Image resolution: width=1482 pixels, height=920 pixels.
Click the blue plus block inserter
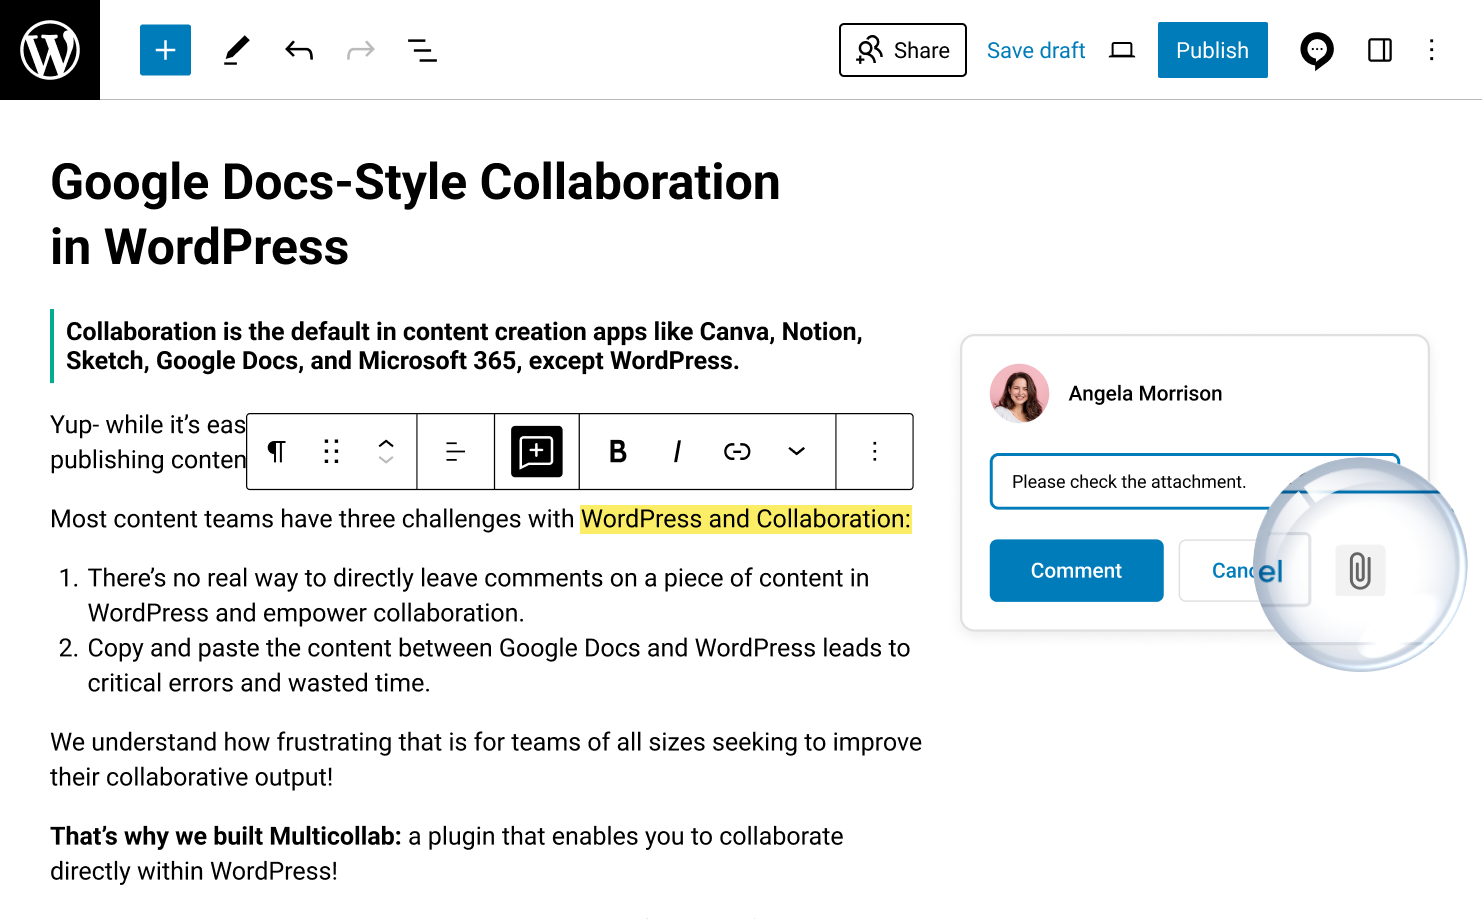165,50
